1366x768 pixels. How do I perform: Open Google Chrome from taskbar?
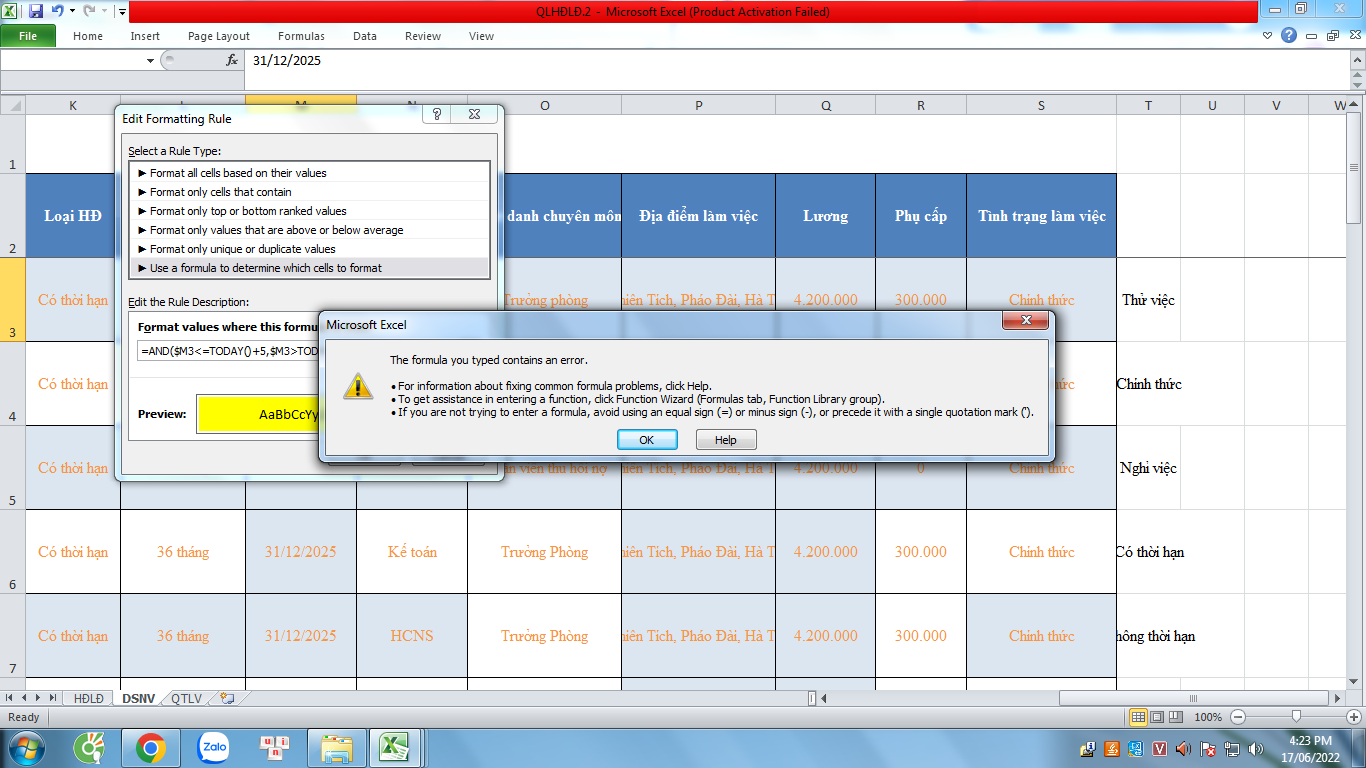click(x=151, y=747)
